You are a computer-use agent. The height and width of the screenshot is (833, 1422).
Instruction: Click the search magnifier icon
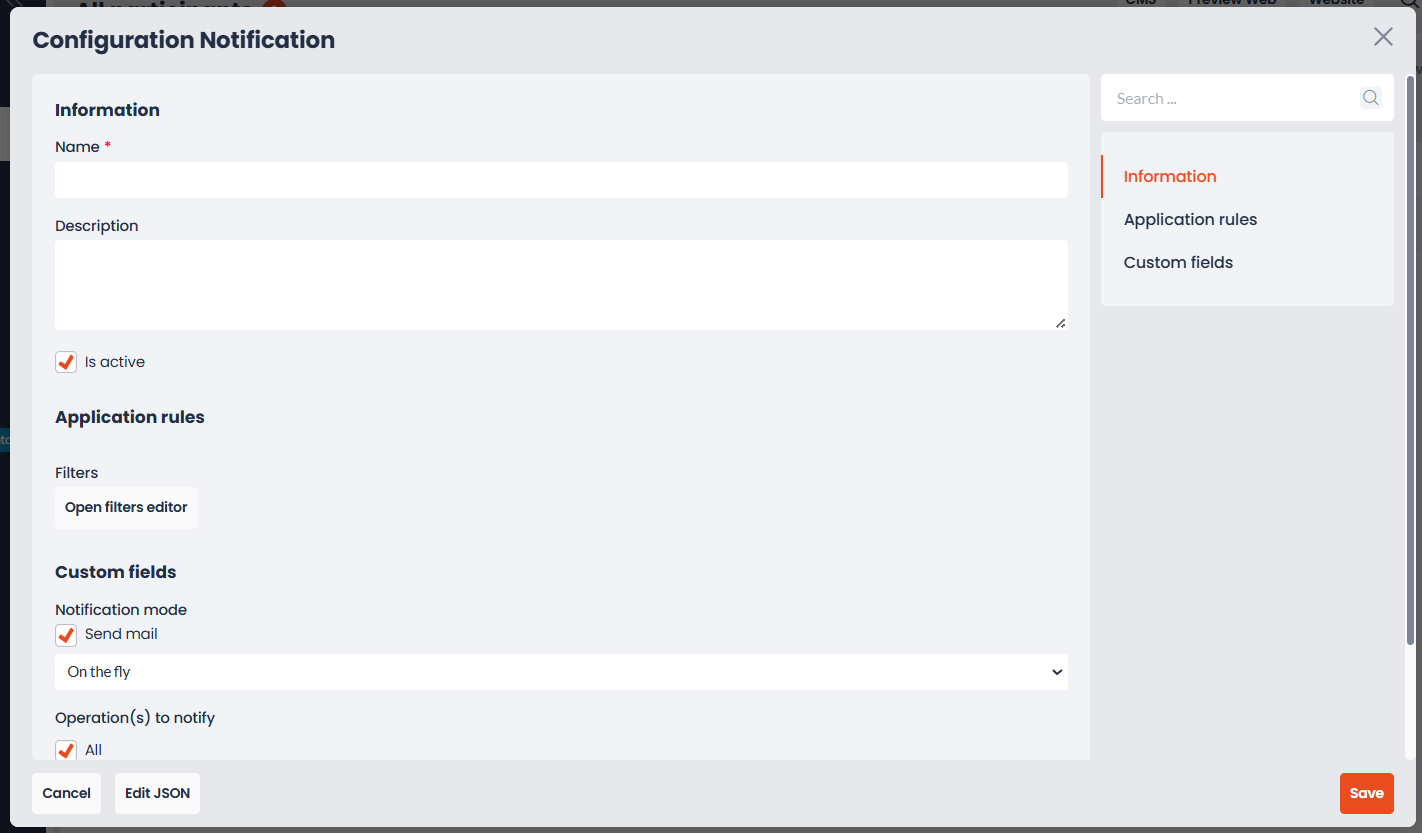[x=1370, y=98]
